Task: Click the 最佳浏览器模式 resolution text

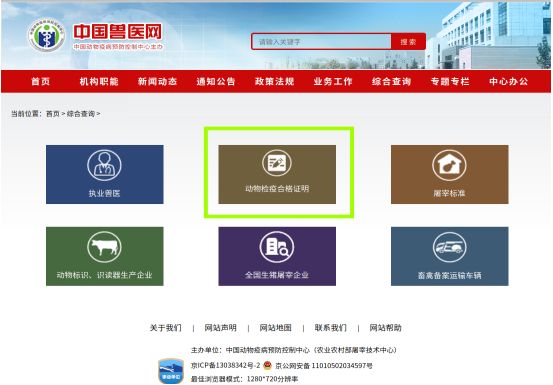Action: [x=244, y=379]
